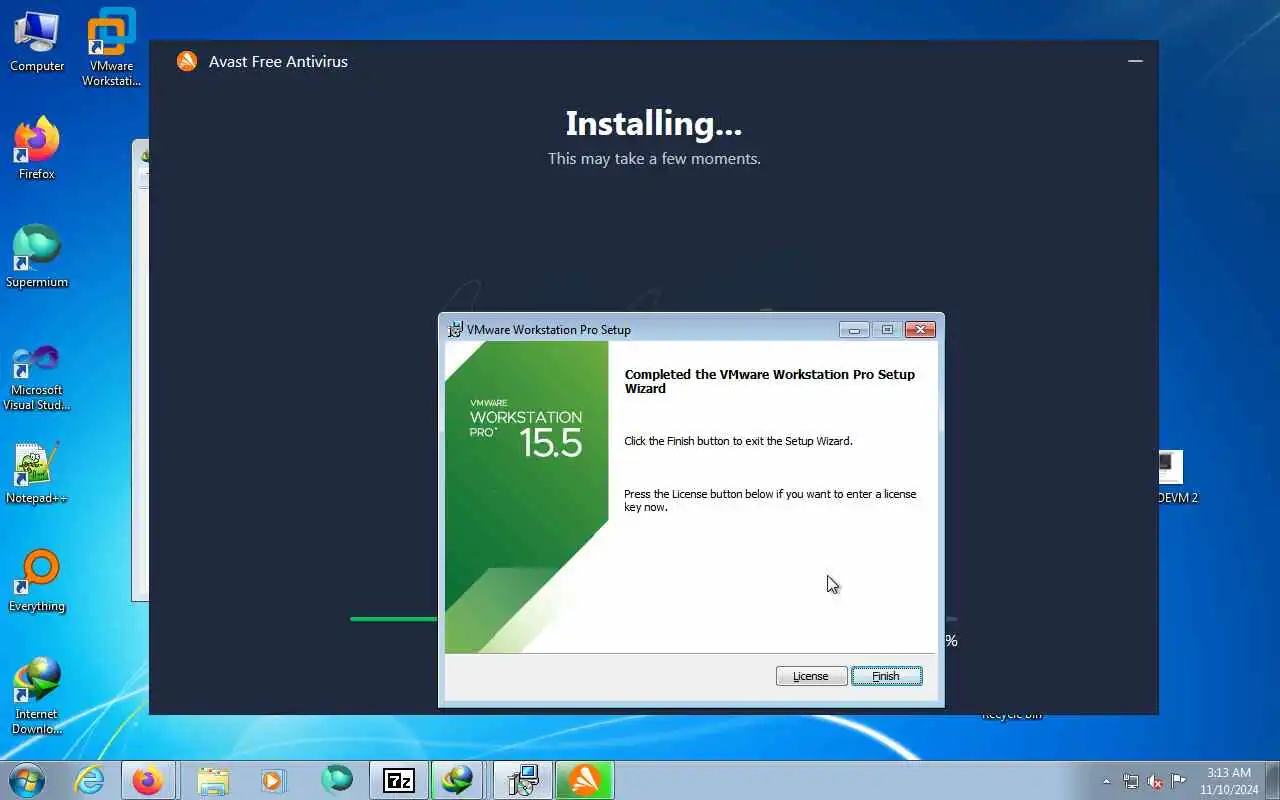Switch to Firefox in the taskbar

click(148, 780)
